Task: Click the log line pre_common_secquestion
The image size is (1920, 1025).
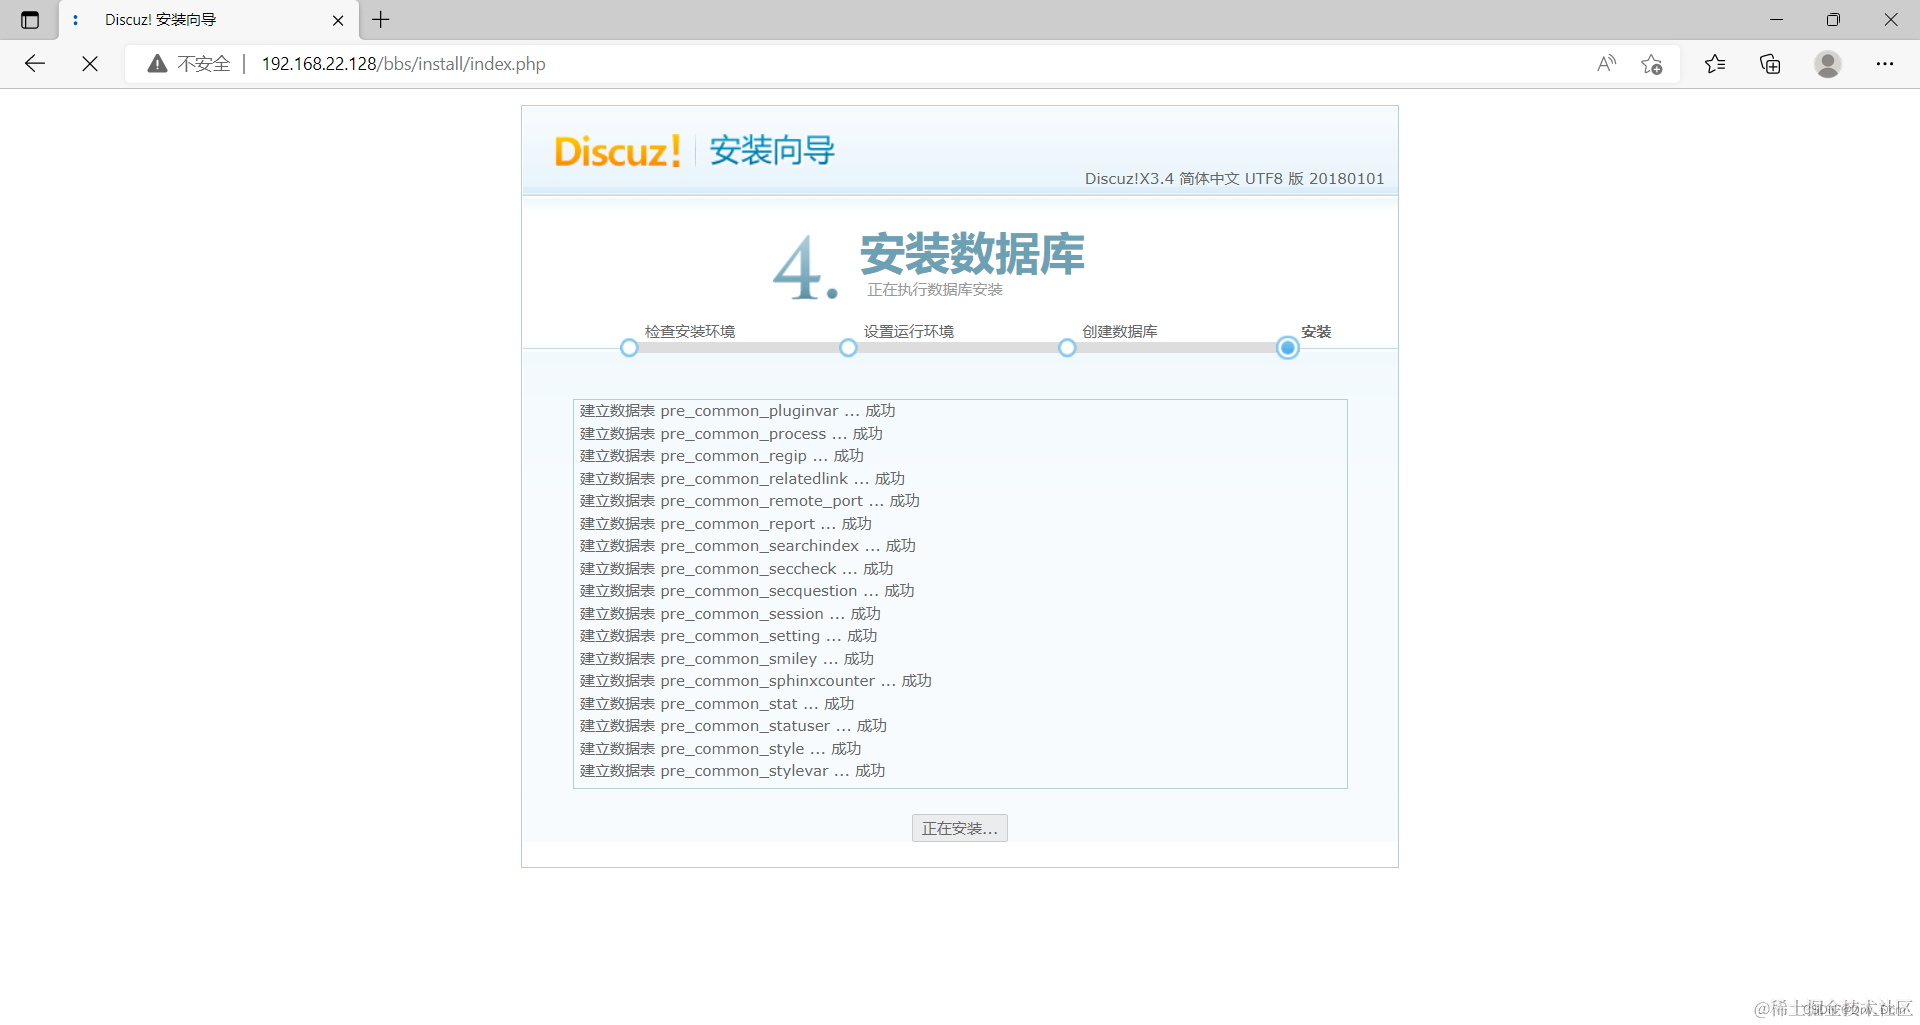Action: click(747, 591)
